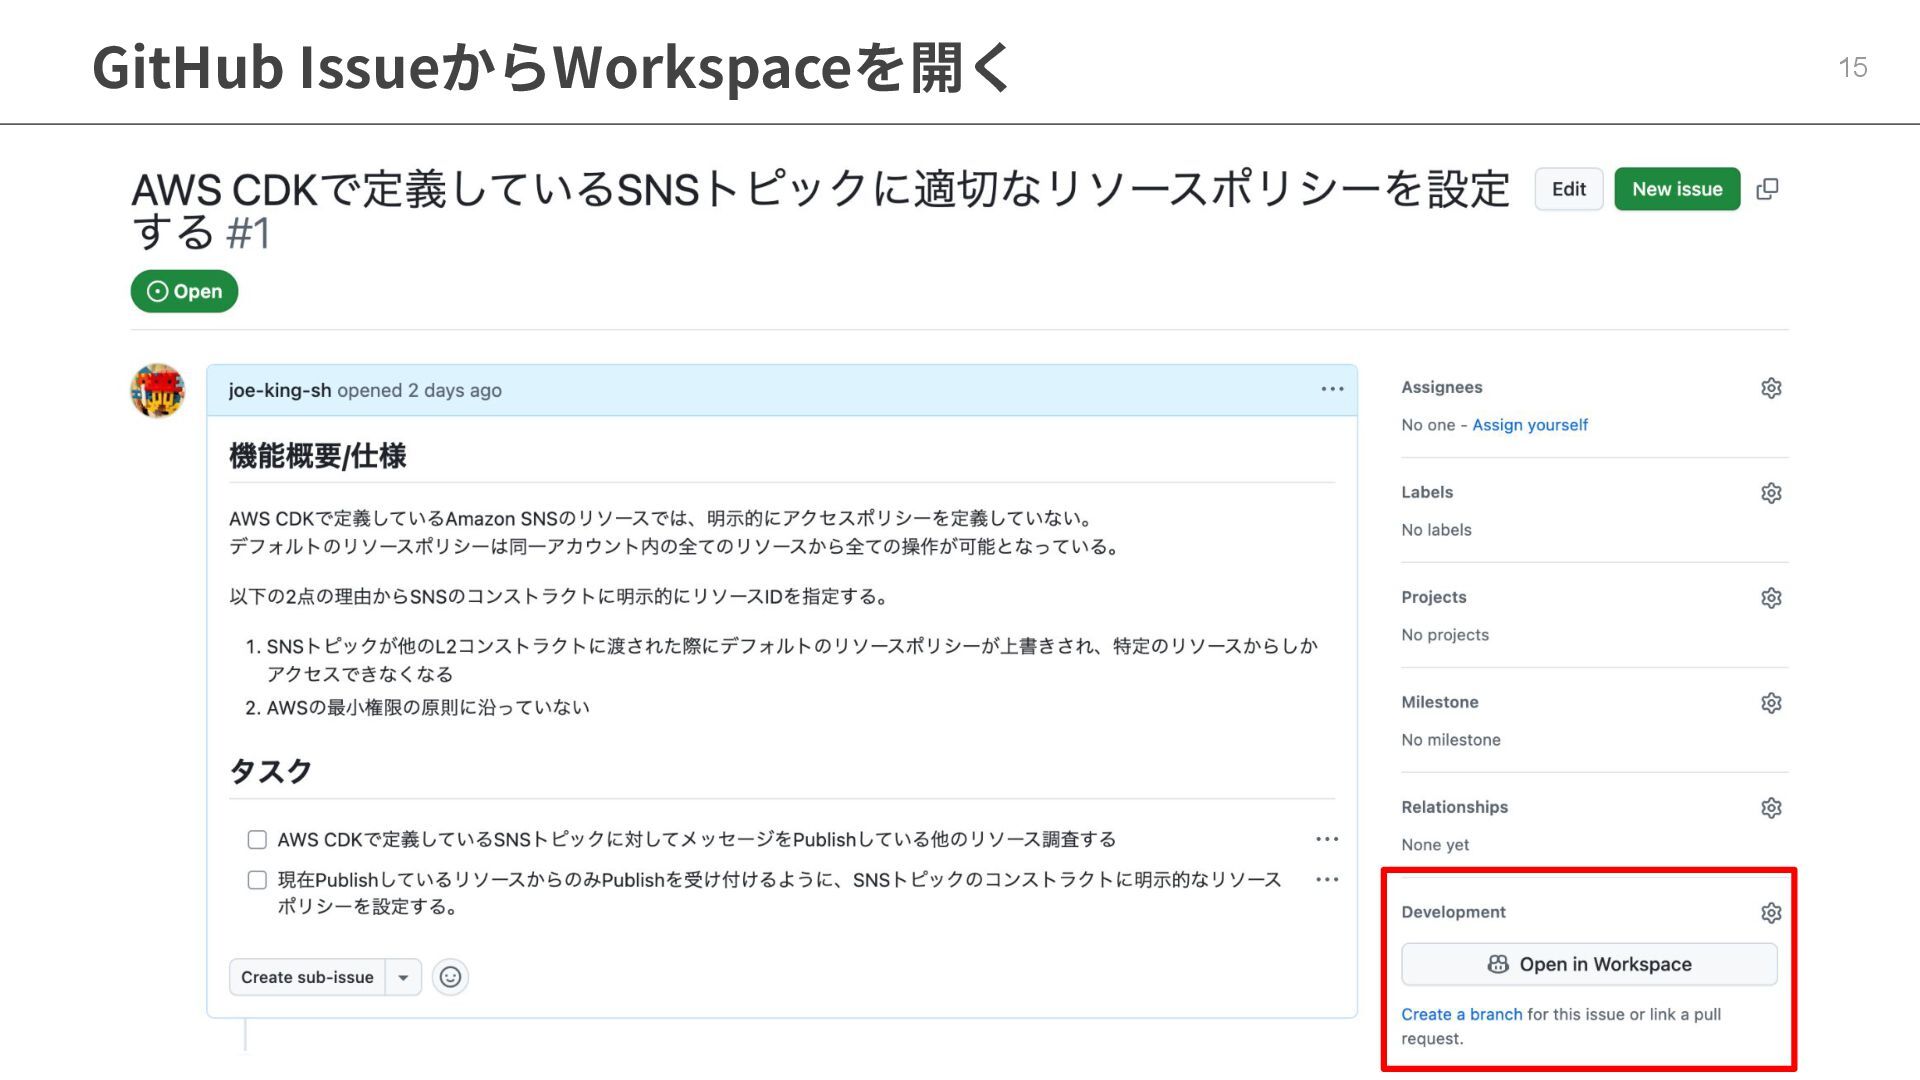Viewport: 1920px width, 1080px height.
Task: Click the Edit title button
Action: point(1568,189)
